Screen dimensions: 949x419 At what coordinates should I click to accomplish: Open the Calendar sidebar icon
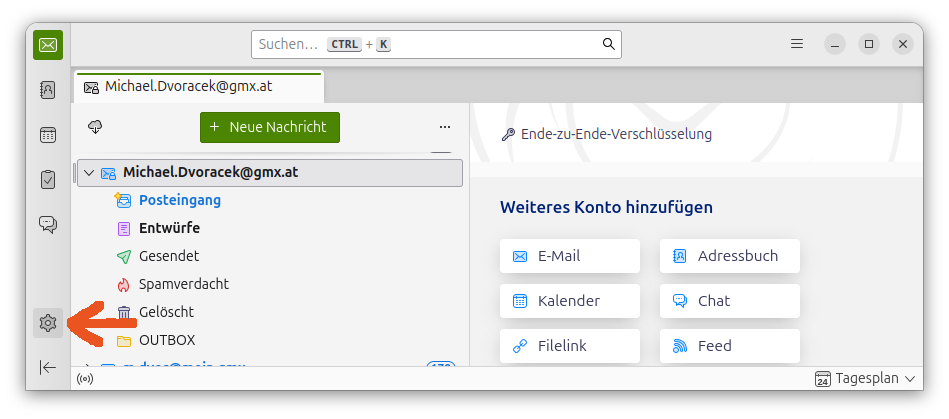[47, 135]
